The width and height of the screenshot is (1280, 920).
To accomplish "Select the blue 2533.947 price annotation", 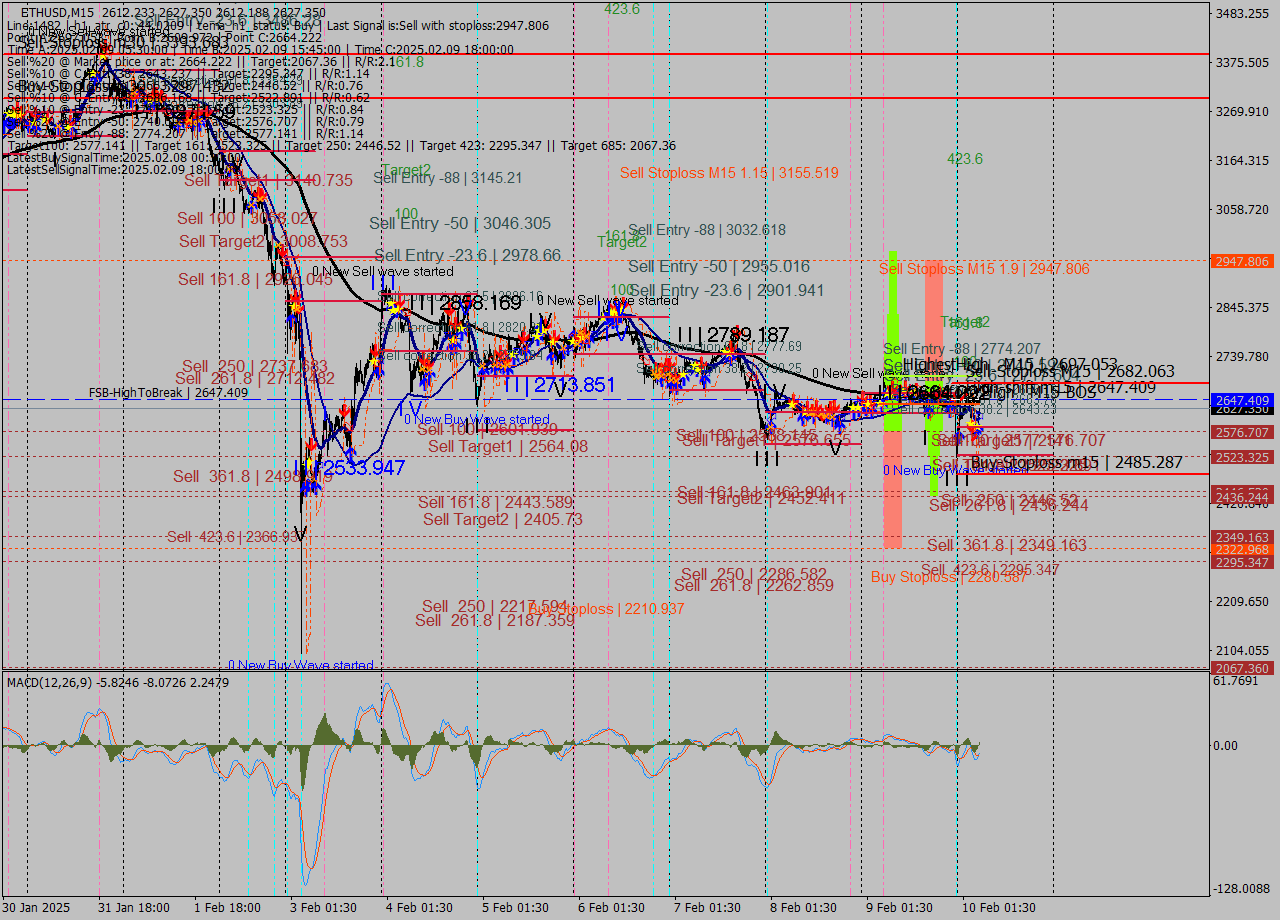I will pos(362,468).
